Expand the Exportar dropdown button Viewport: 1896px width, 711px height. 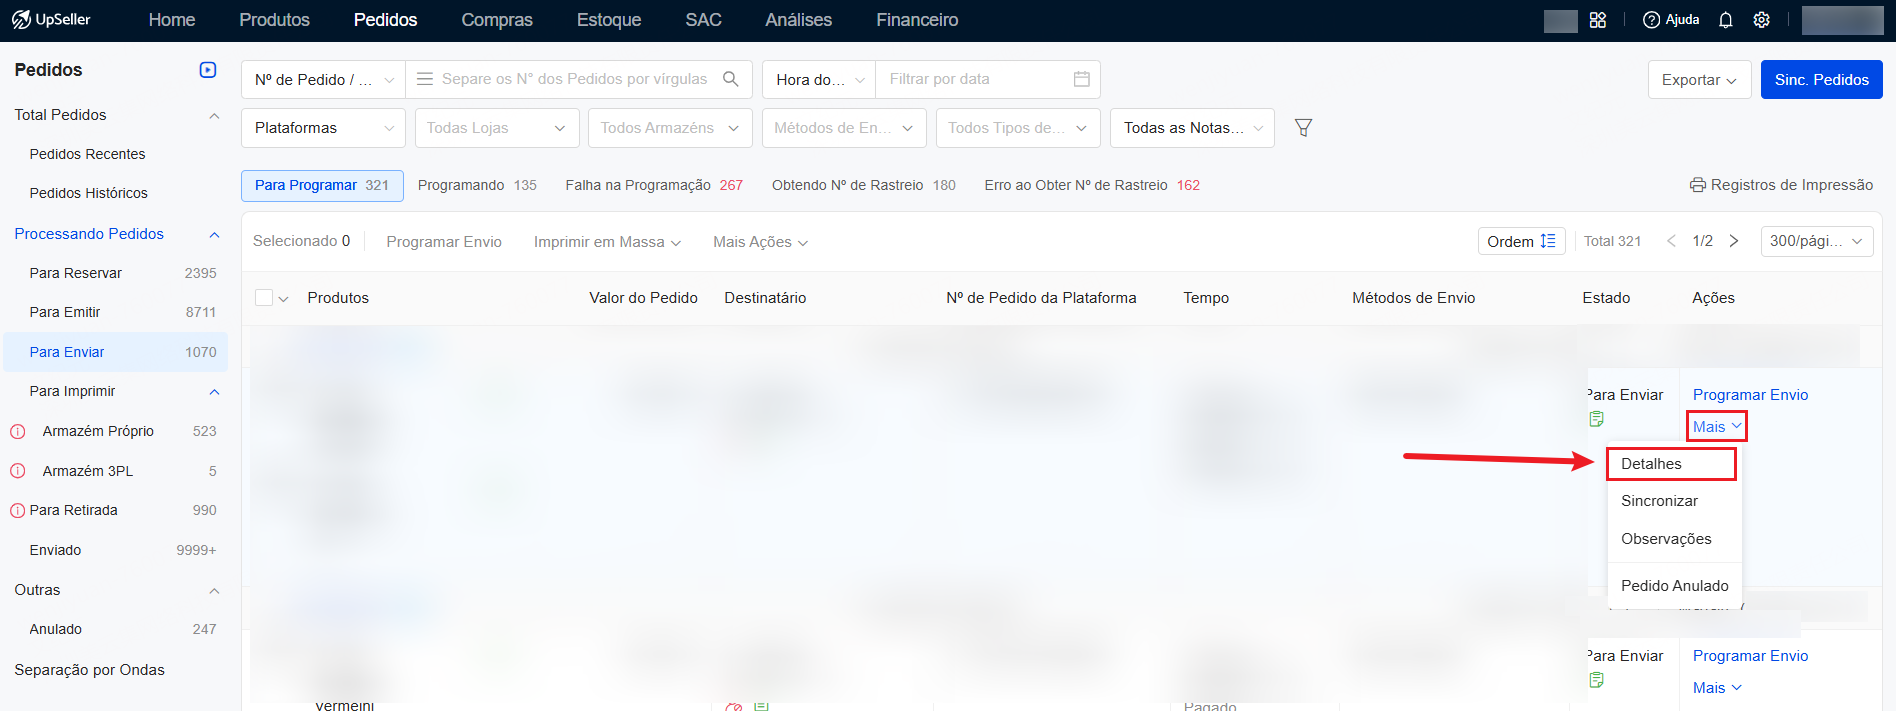(x=1700, y=80)
